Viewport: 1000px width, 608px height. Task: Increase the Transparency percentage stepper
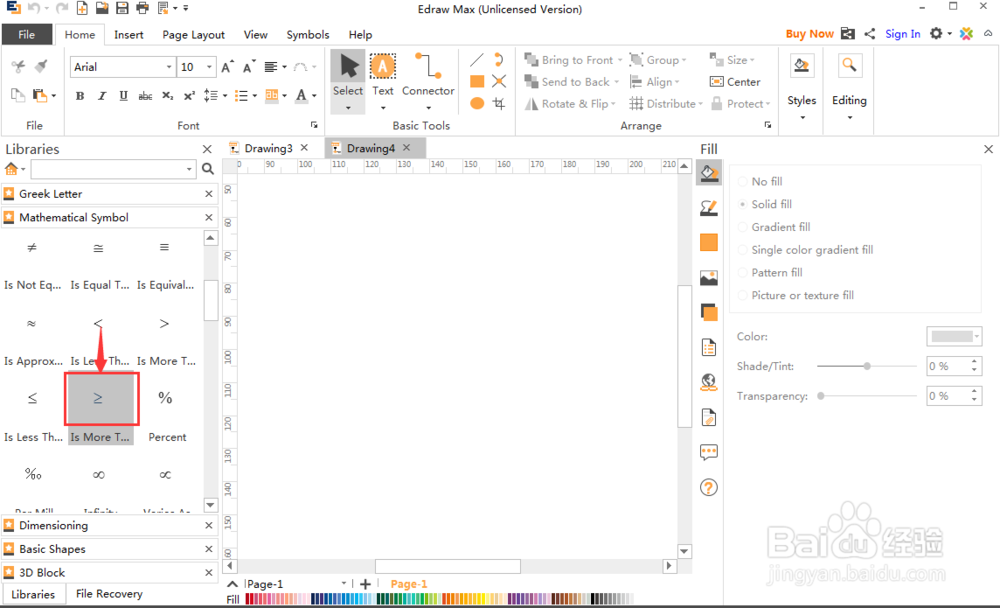pos(974,392)
